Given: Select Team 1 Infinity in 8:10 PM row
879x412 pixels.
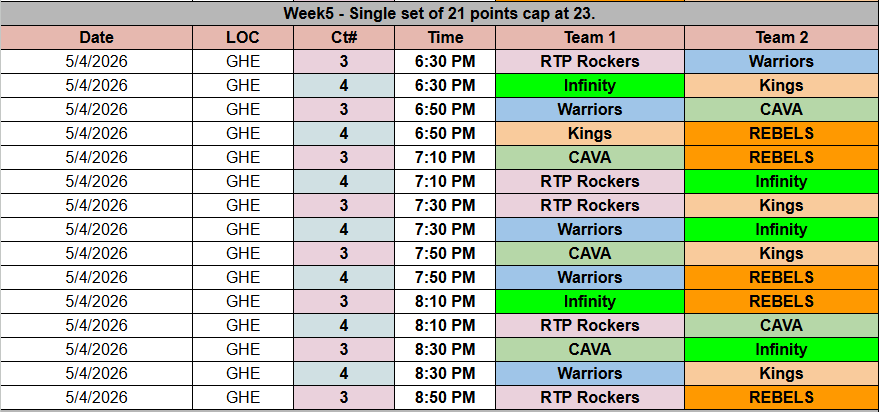Looking at the screenshot, I should (589, 302).
